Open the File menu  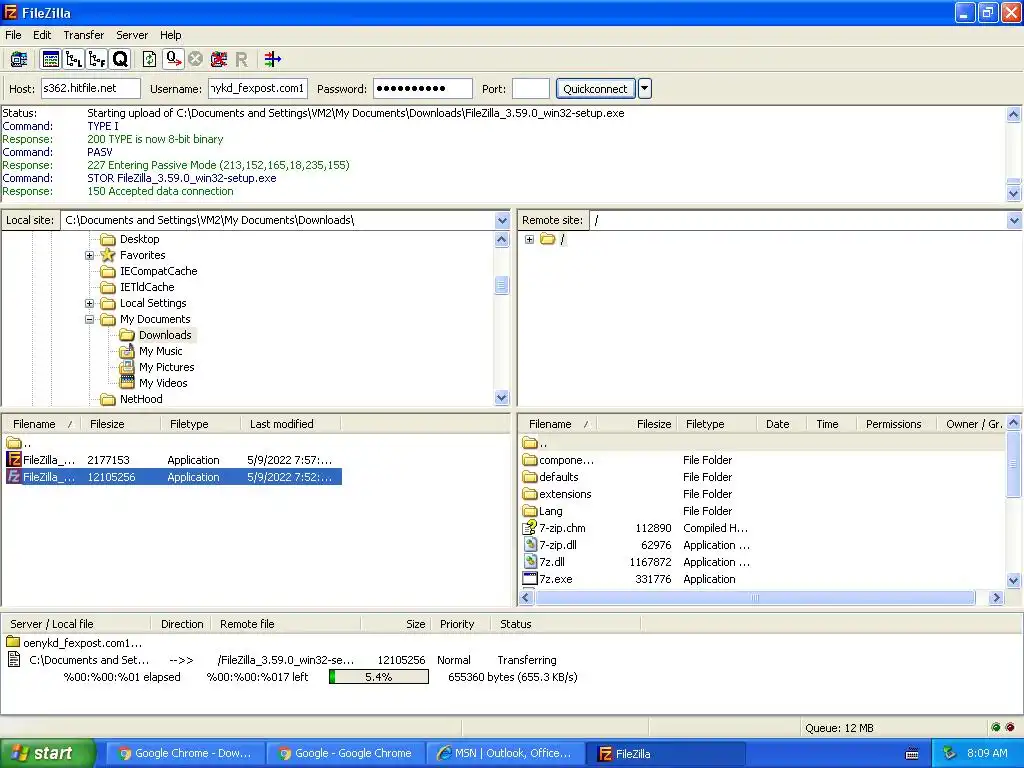coord(13,35)
